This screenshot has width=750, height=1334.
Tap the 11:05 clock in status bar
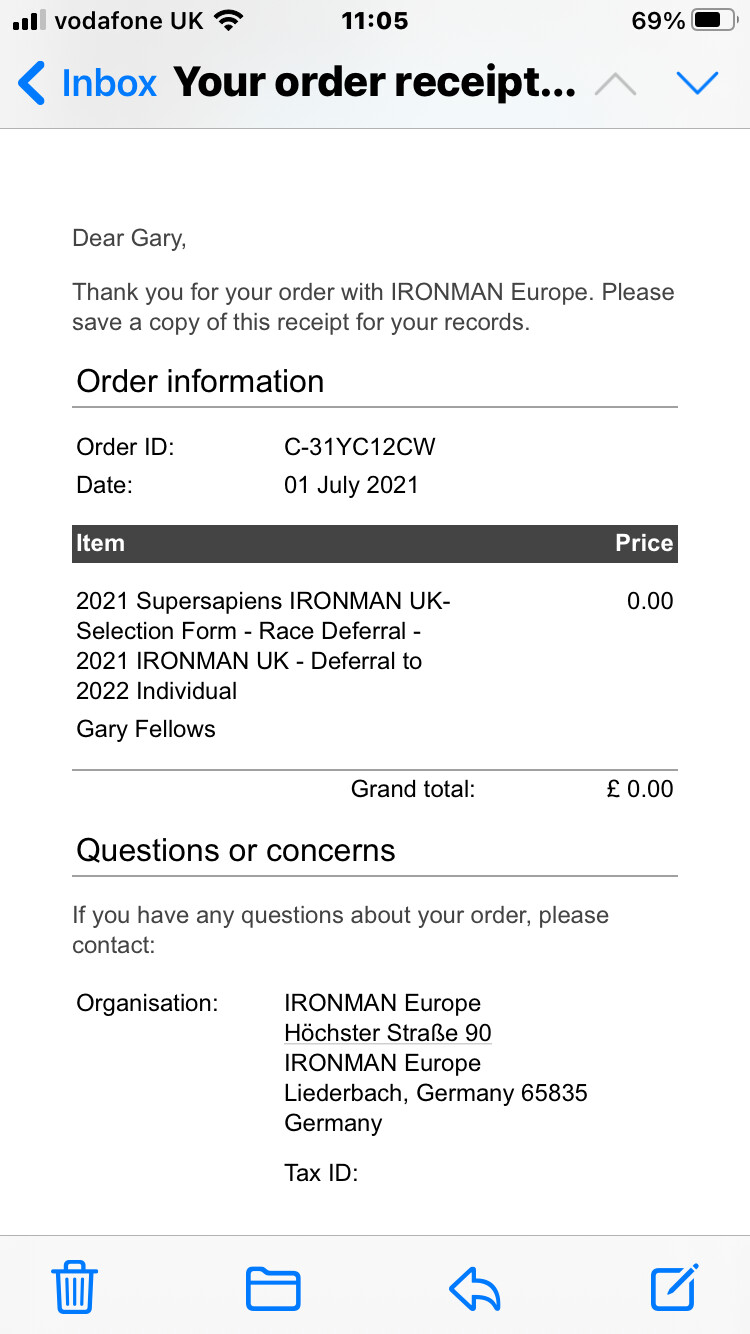tap(375, 20)
